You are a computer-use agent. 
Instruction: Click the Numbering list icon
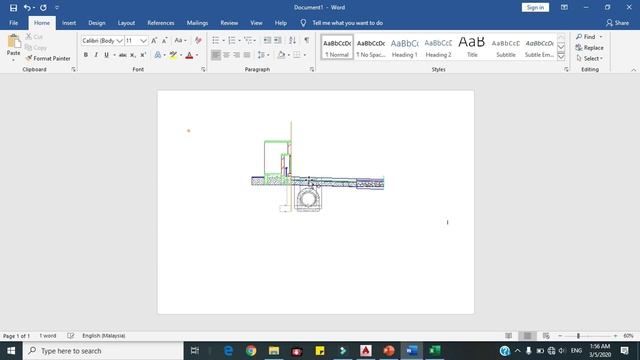point(232,40)
